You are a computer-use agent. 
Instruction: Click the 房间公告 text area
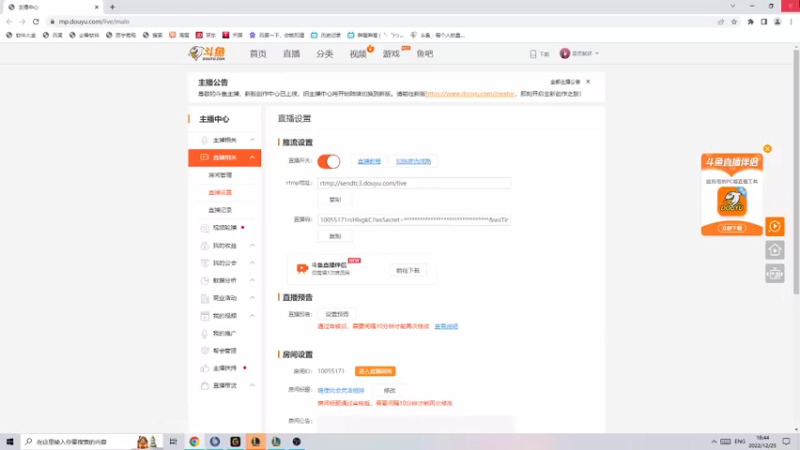[x=415, y=424]
